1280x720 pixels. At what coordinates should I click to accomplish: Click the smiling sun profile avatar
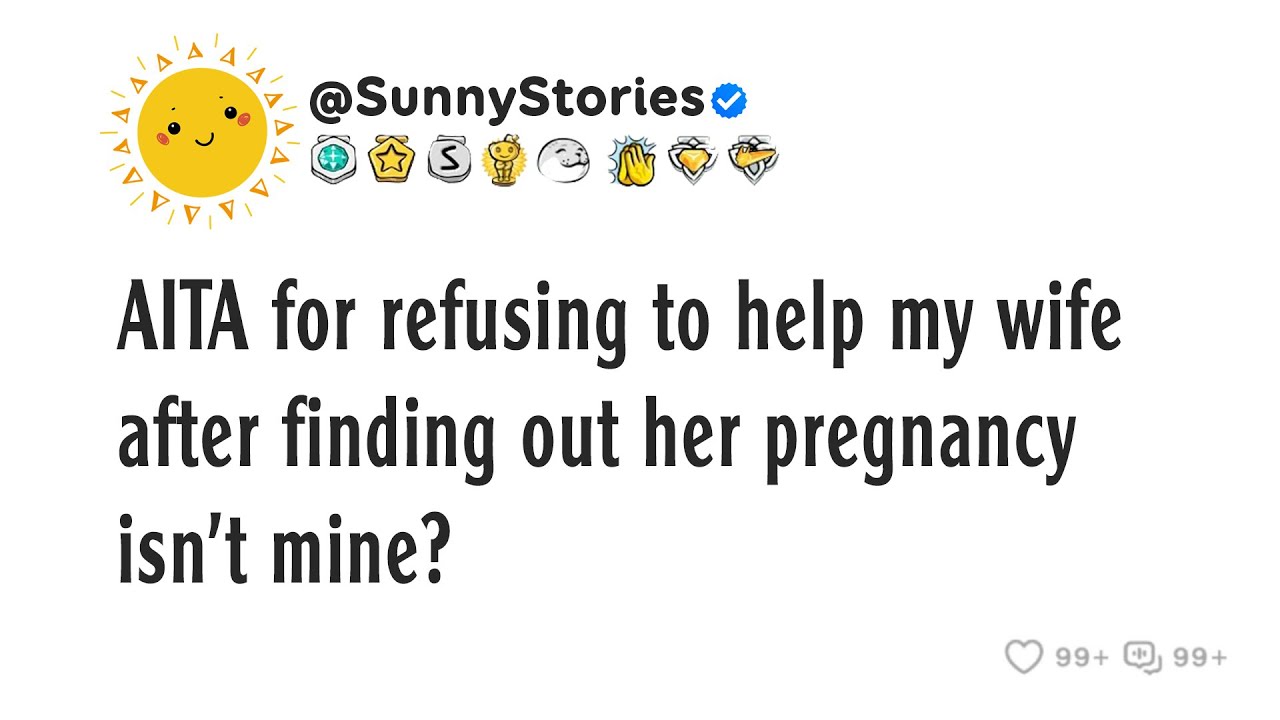coord(203,130)
